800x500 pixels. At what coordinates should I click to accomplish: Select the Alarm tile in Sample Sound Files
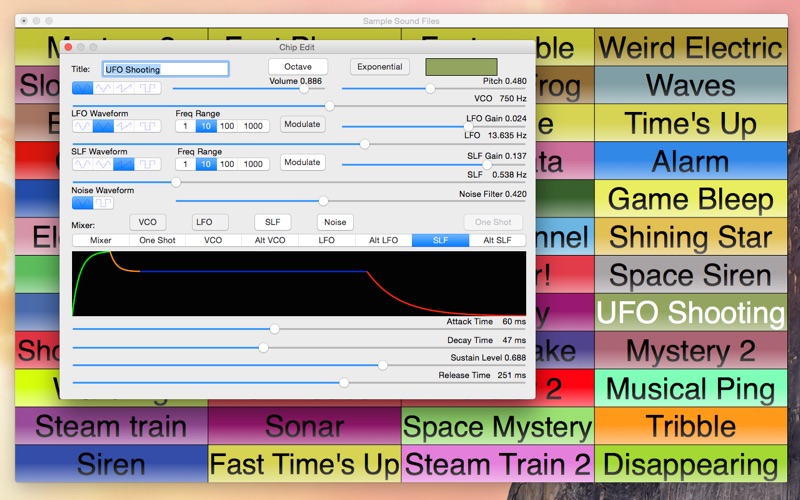click(691, 161)
